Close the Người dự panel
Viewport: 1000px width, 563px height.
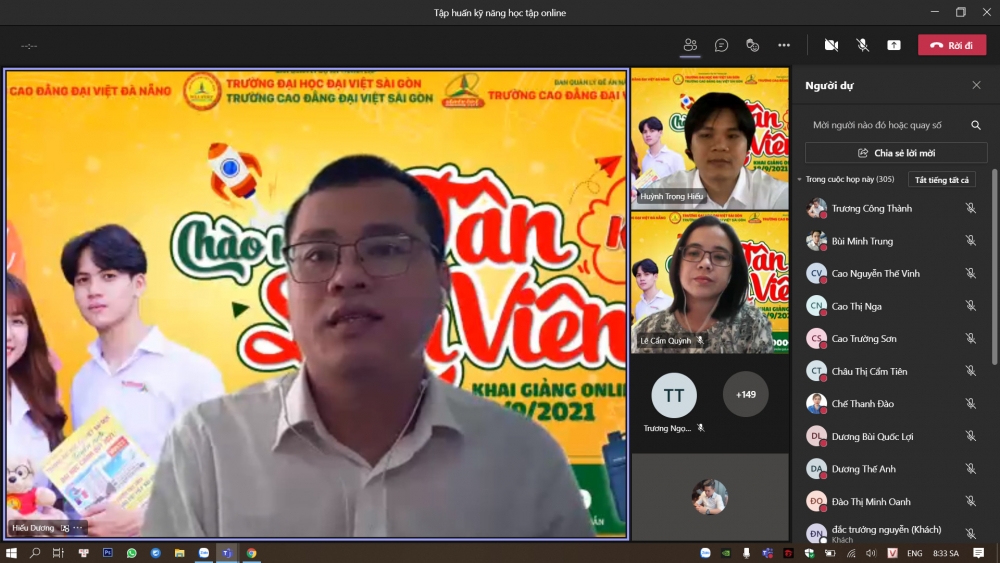pos(976,86)
